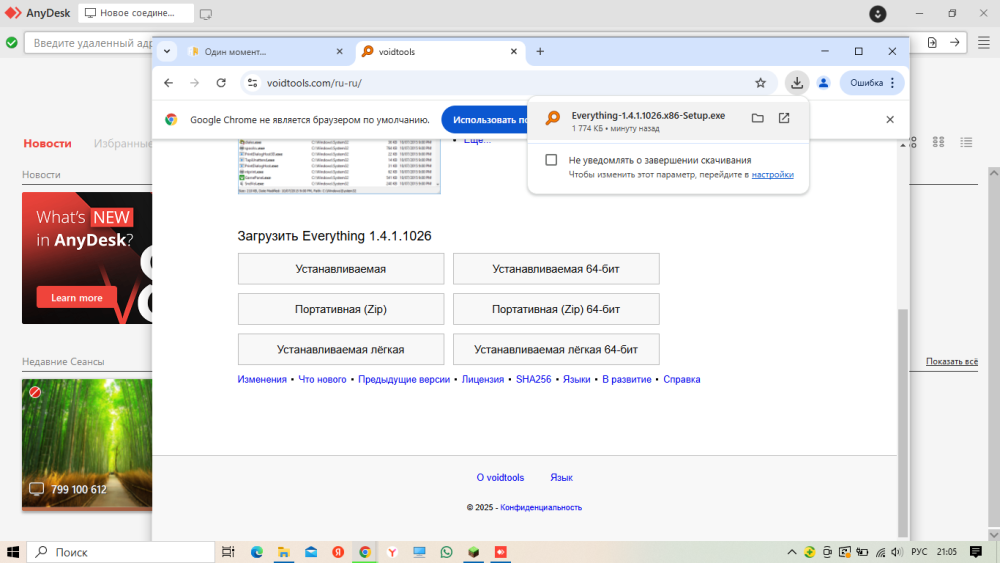Image resolution: width=1000 pixels, height=563 pixels.
Task: Open the 'Изменения' link
Action: tap(262, 379)
